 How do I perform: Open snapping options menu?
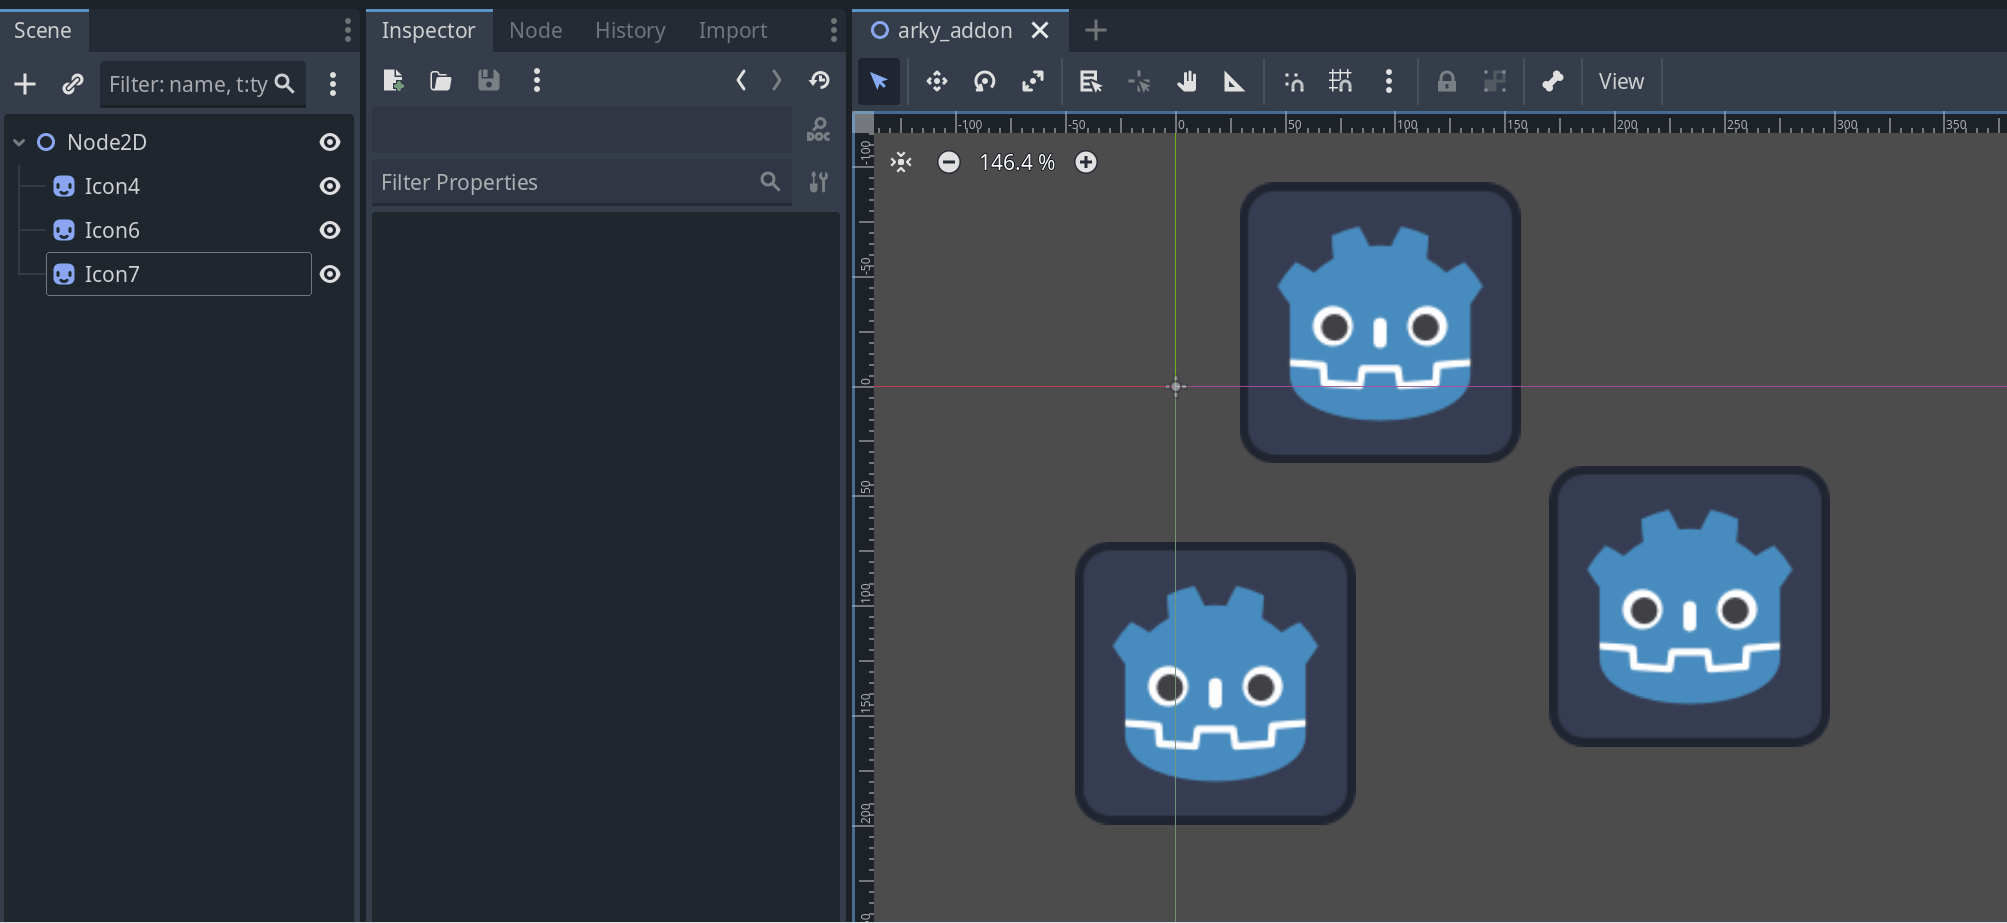[1389, 81]
